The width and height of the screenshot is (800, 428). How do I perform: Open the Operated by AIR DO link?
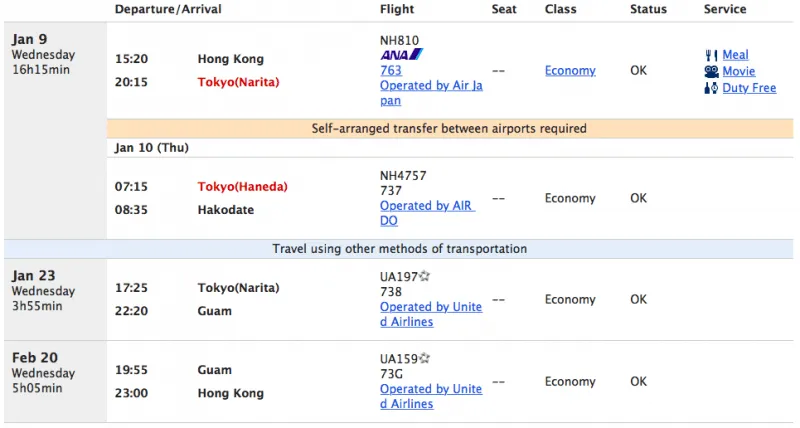pyautogui.click(x=428, y=213)
